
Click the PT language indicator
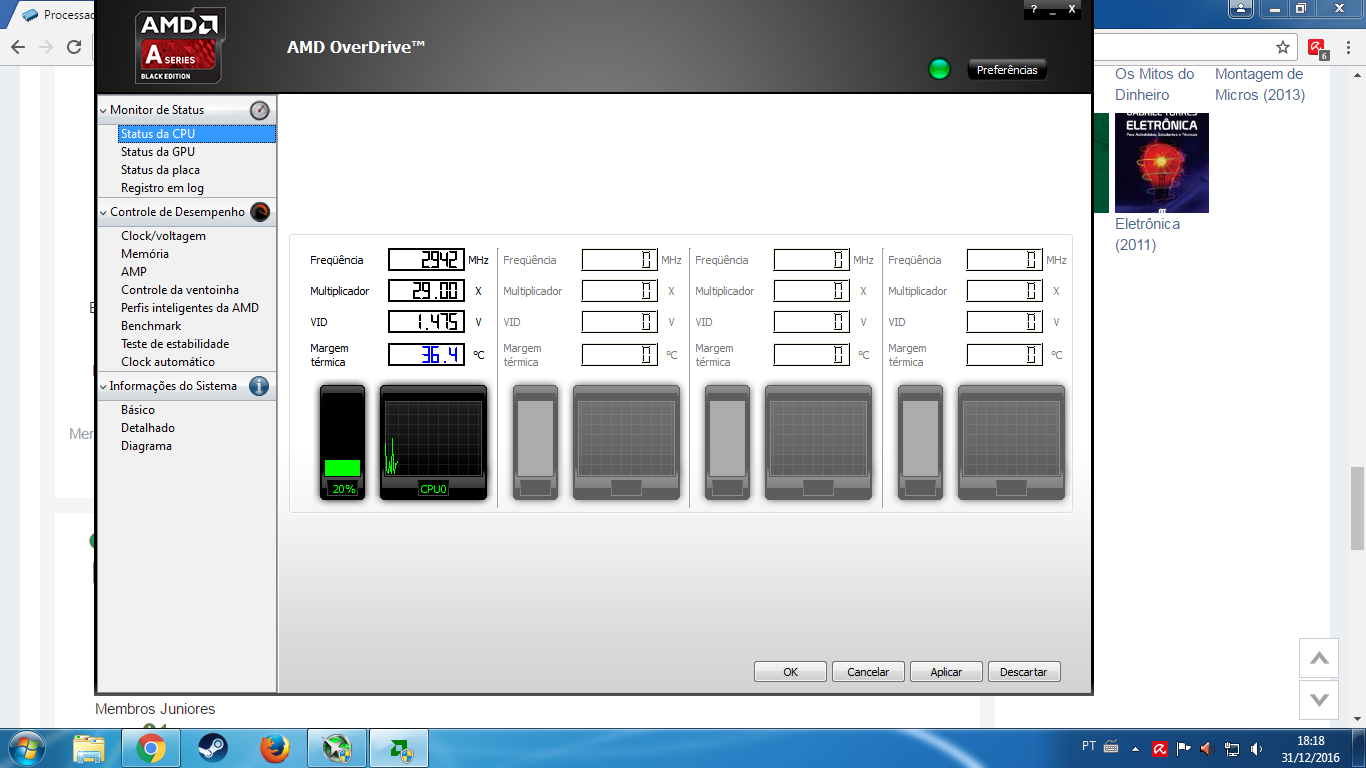point(1089,746)
